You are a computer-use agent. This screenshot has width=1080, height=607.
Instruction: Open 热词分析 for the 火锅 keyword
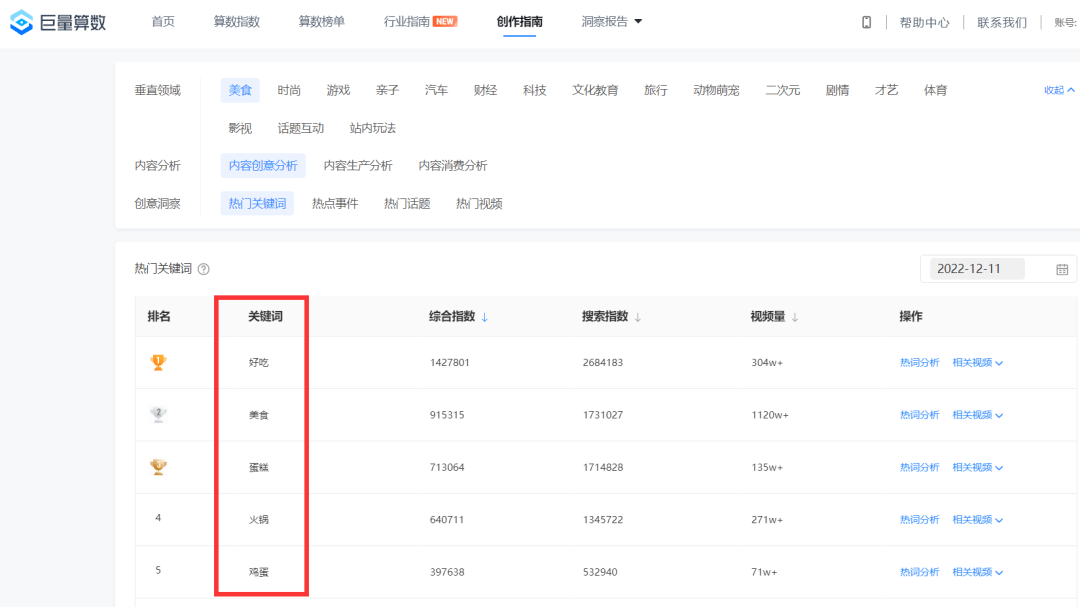[x=919, y=519]
